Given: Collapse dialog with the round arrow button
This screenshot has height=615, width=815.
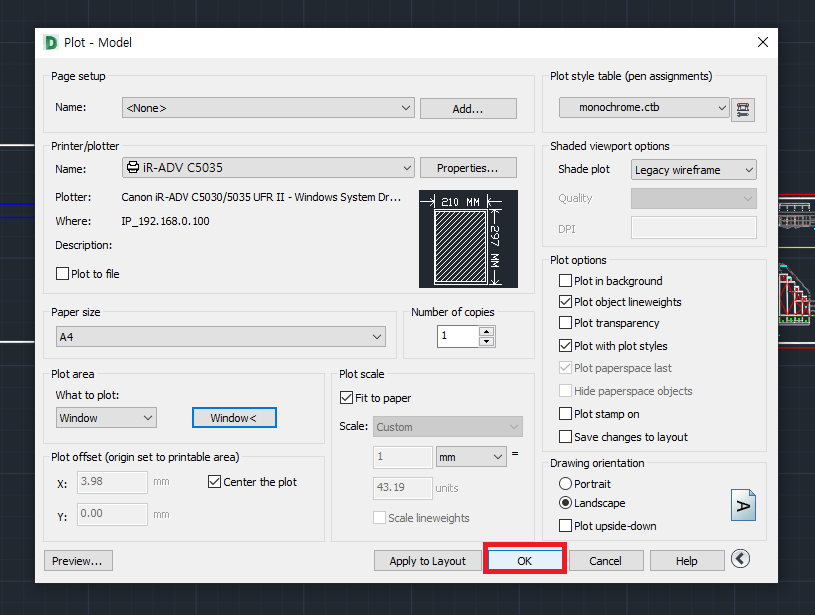Looking at the screenshot, I should (740, 559).
